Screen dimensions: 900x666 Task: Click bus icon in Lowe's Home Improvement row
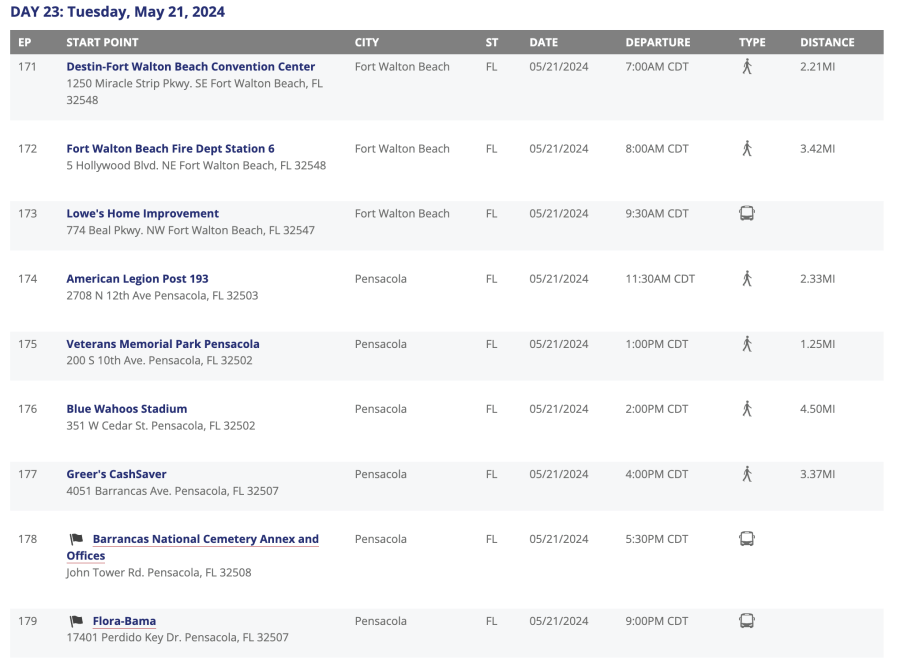pyautogui.click(x=746, y=213)
